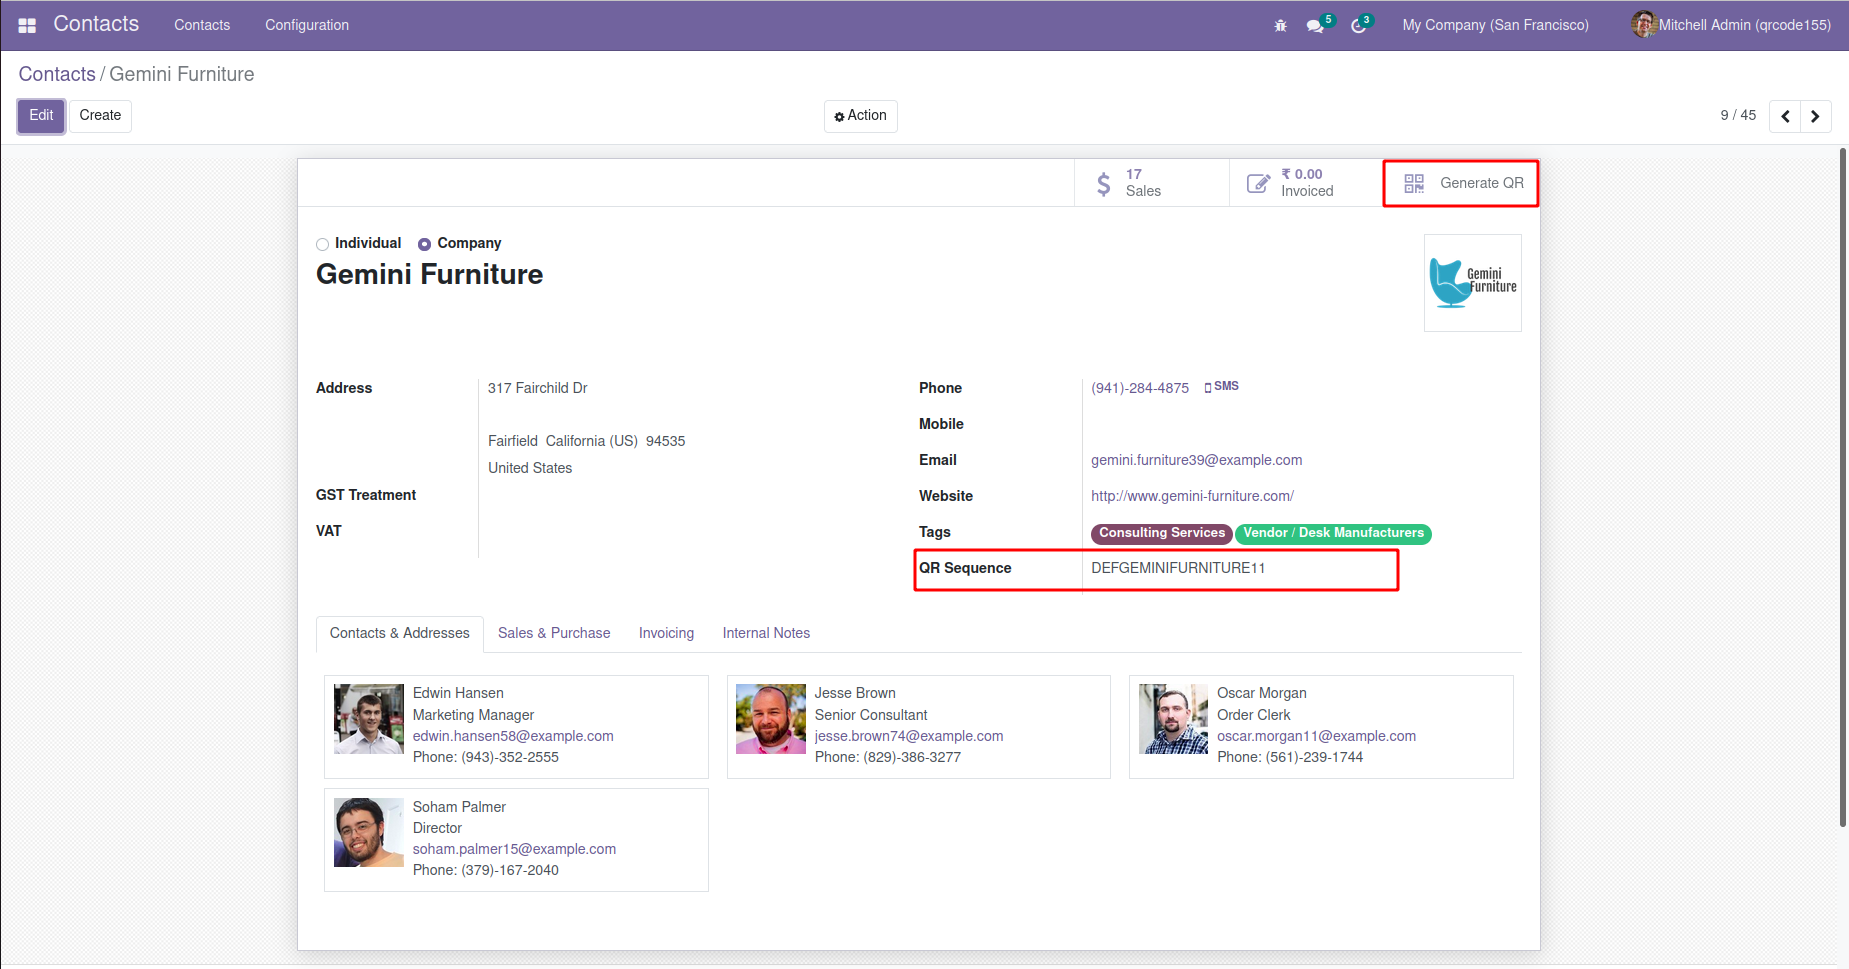Open Oscar Morgan contact photo
The height and width of the screenshot is (969, 1849).
1173,719
